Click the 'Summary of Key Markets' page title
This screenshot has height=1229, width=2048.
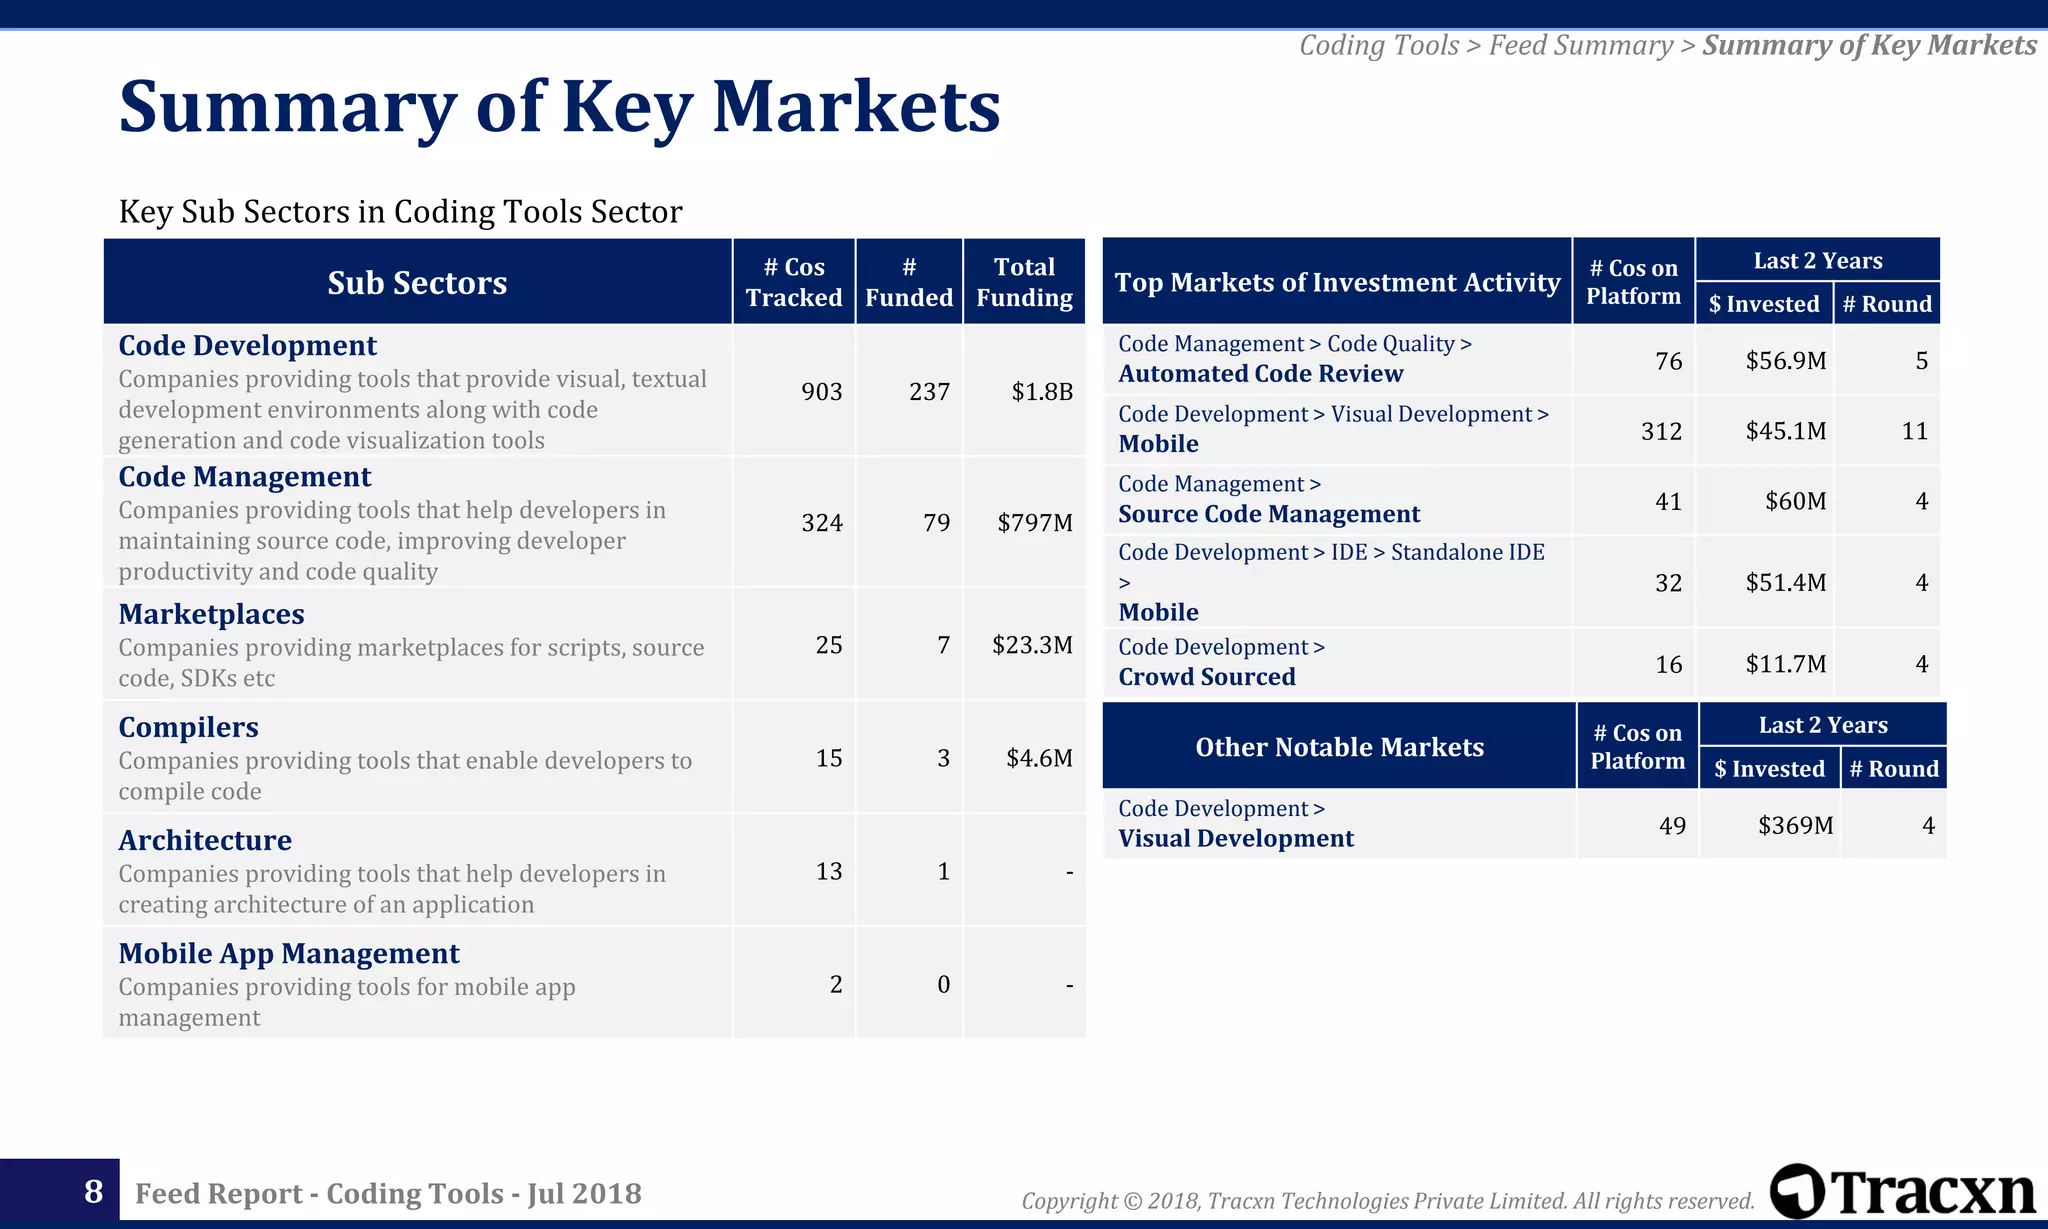[x=559, y=106]
